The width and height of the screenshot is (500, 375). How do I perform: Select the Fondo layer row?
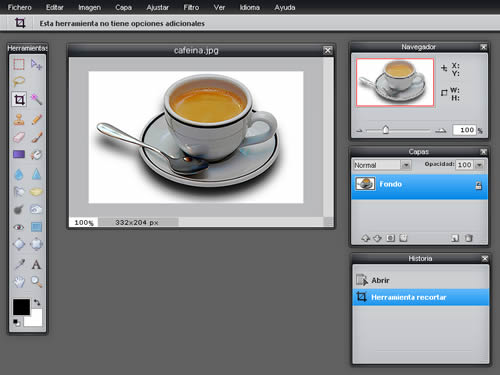(x=419, y=187)
